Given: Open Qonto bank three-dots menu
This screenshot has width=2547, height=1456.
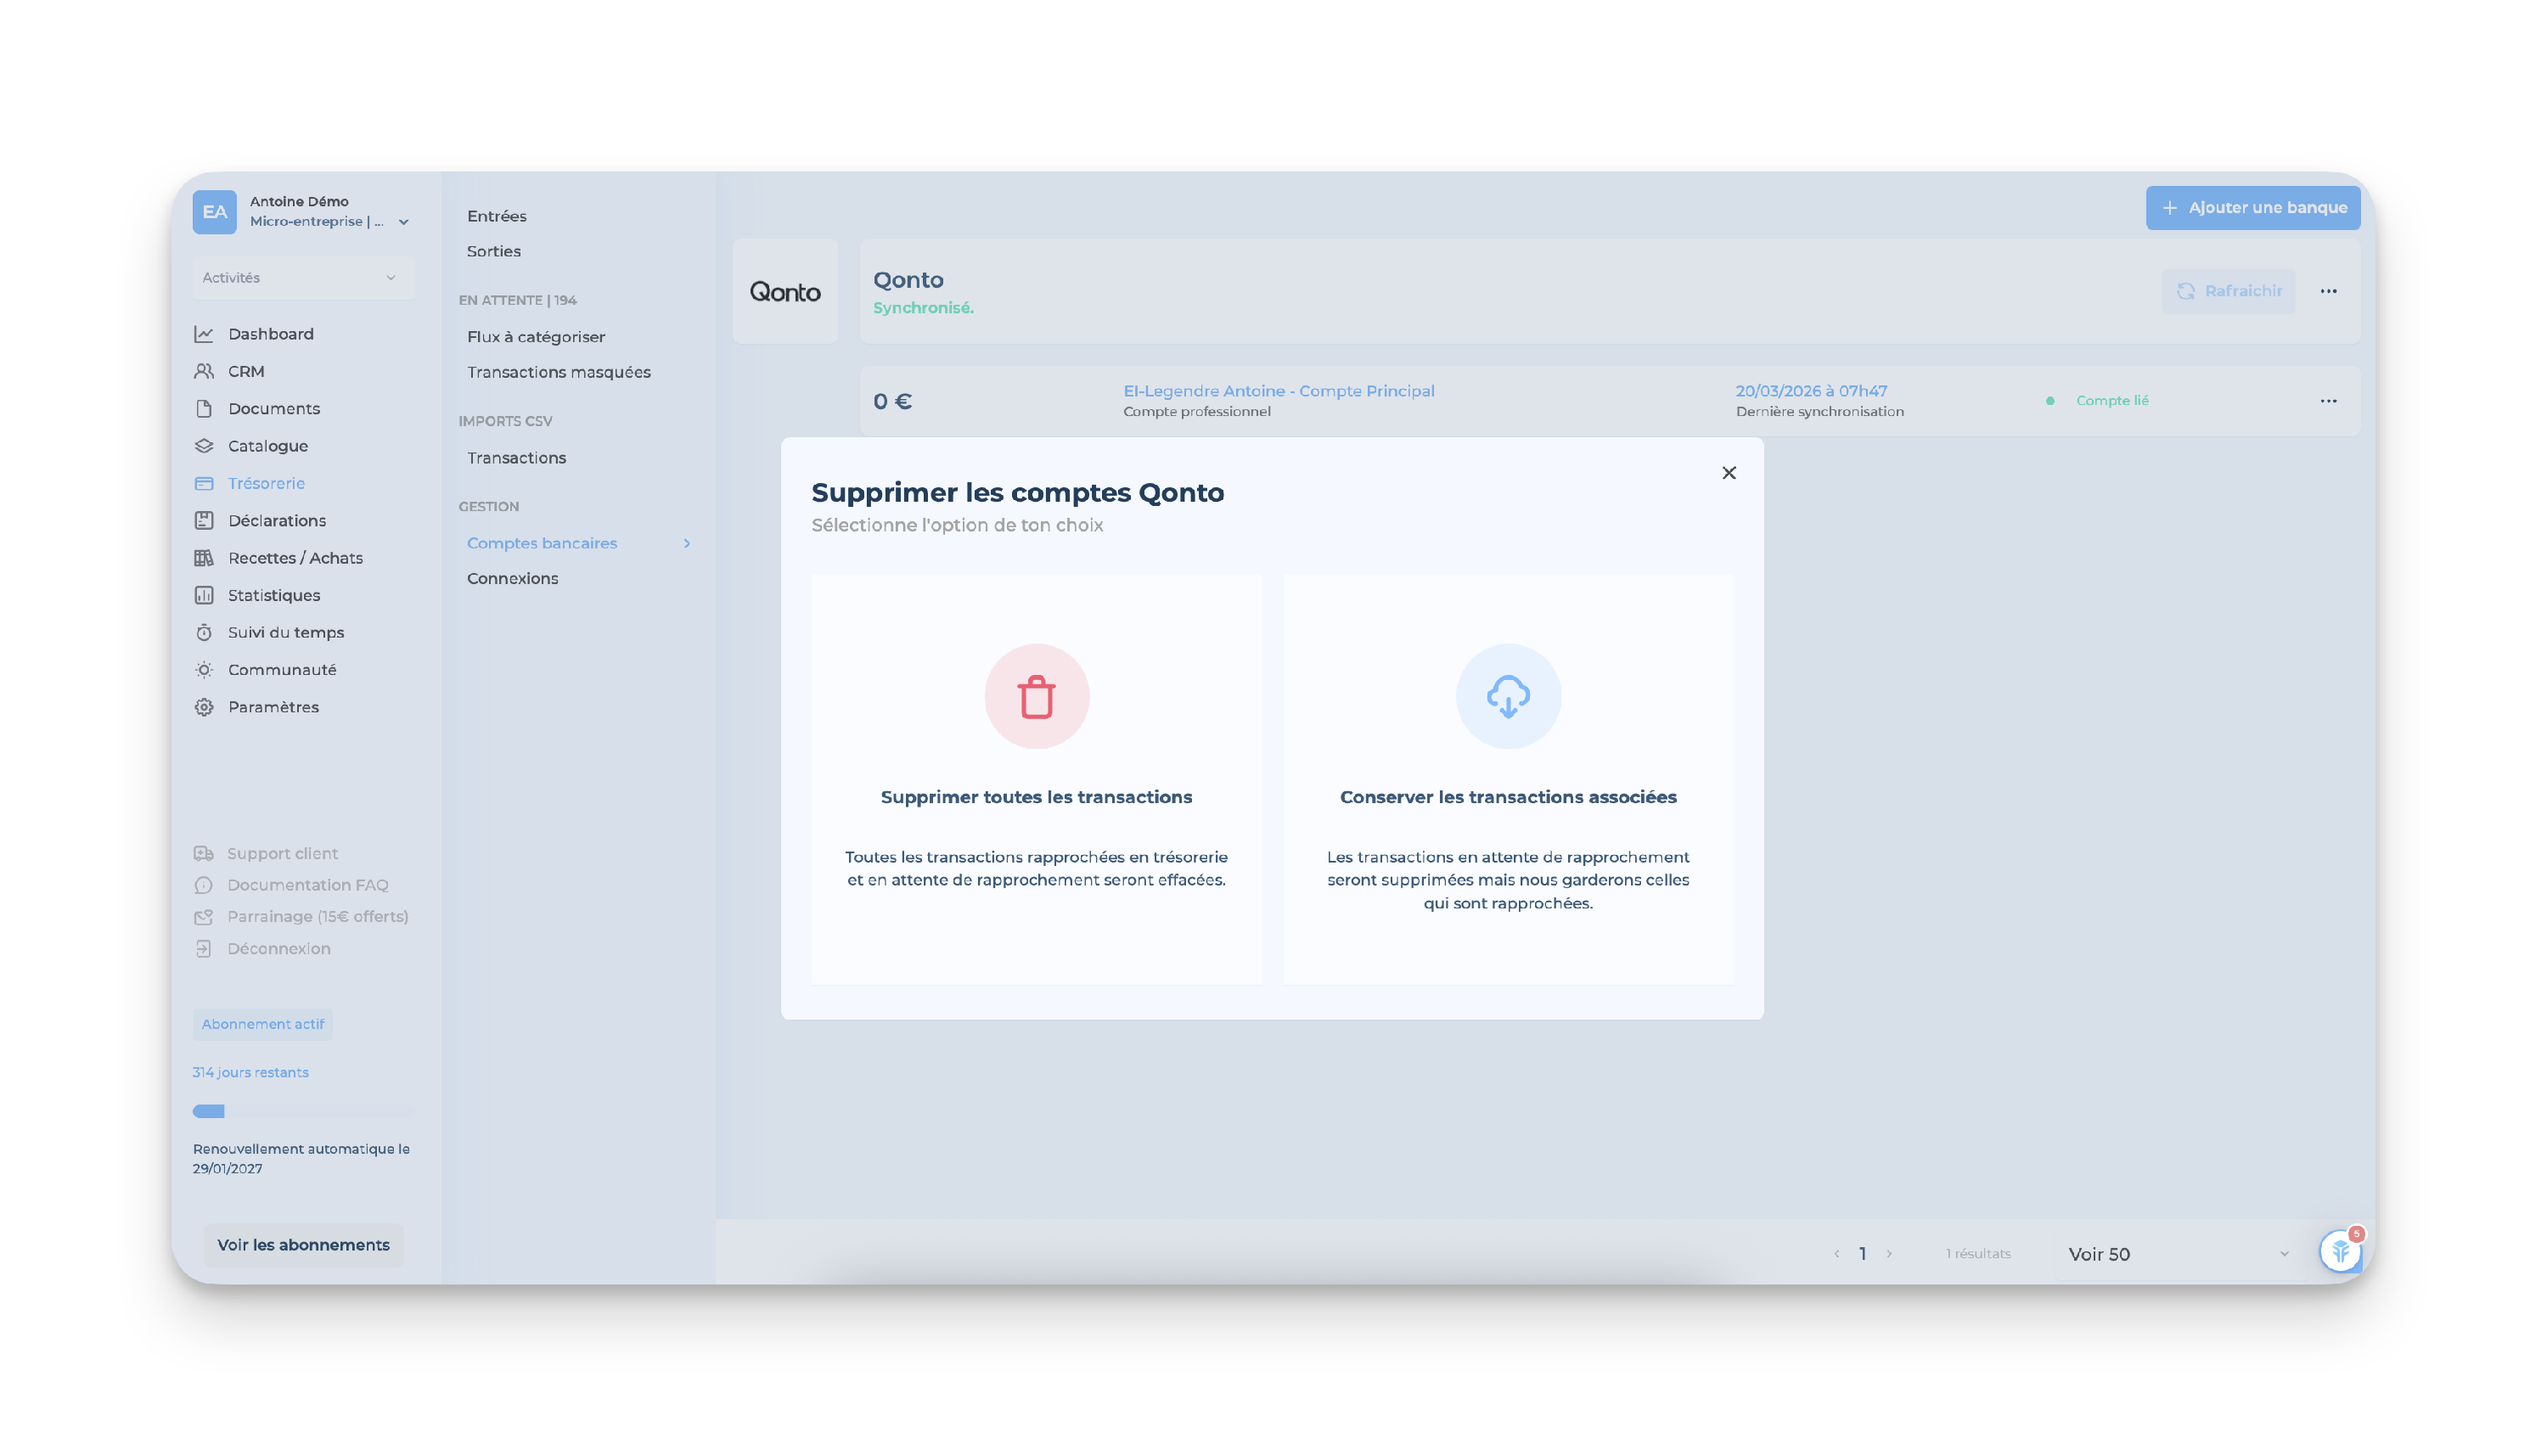Looking at the screenshot, I should coord(2327,291).
